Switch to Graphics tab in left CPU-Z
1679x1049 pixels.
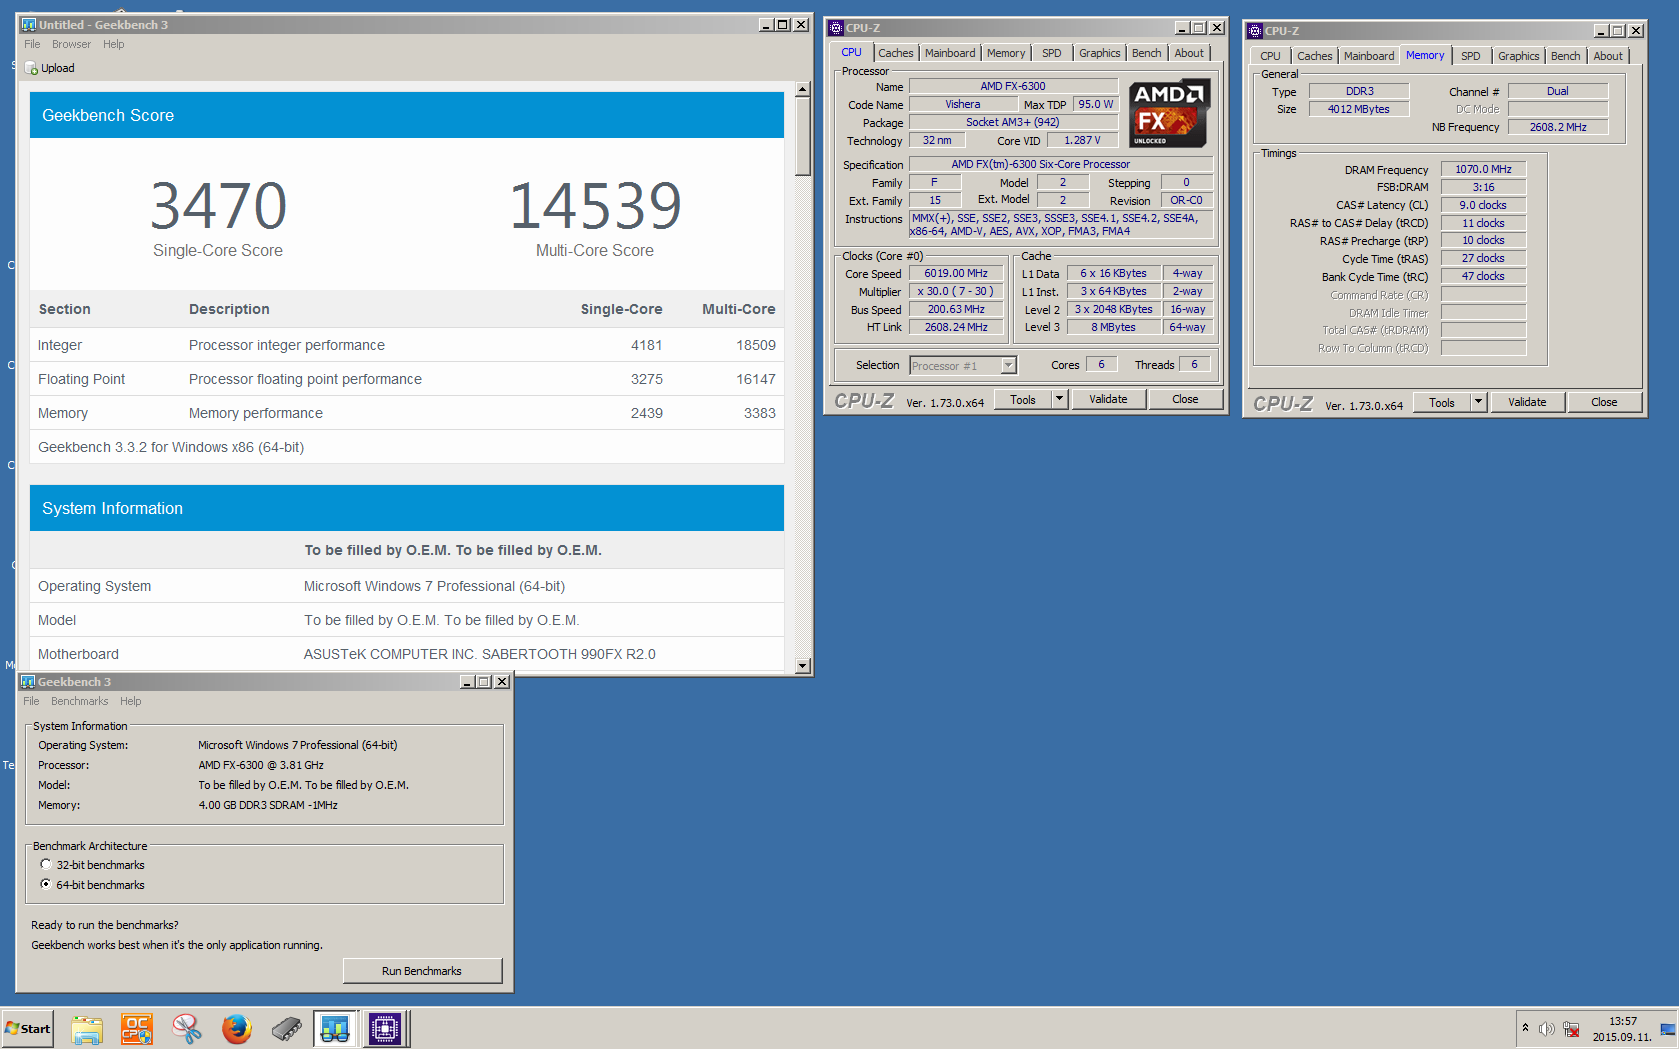[1100, 53]
